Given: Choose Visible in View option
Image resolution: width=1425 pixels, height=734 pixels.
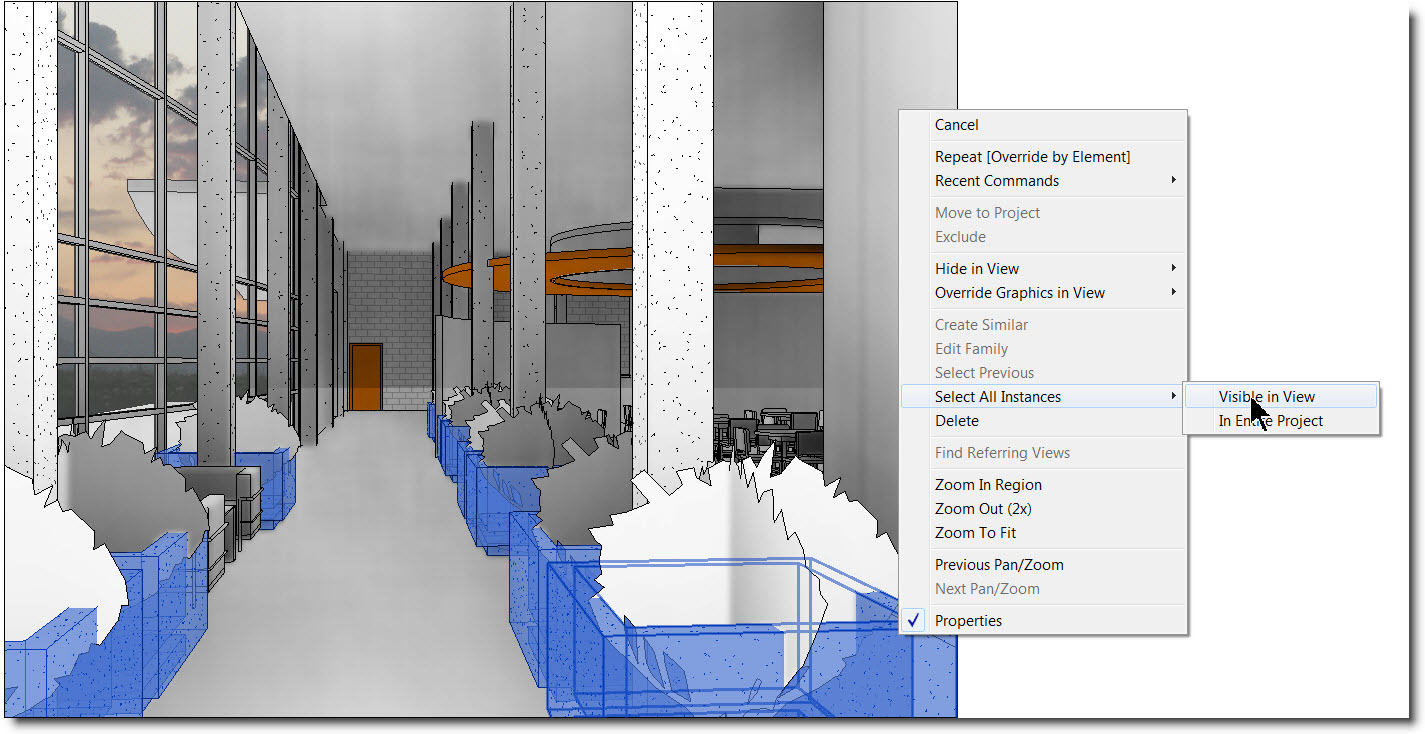Looking at the screenshot, I should pos(1281,397).
